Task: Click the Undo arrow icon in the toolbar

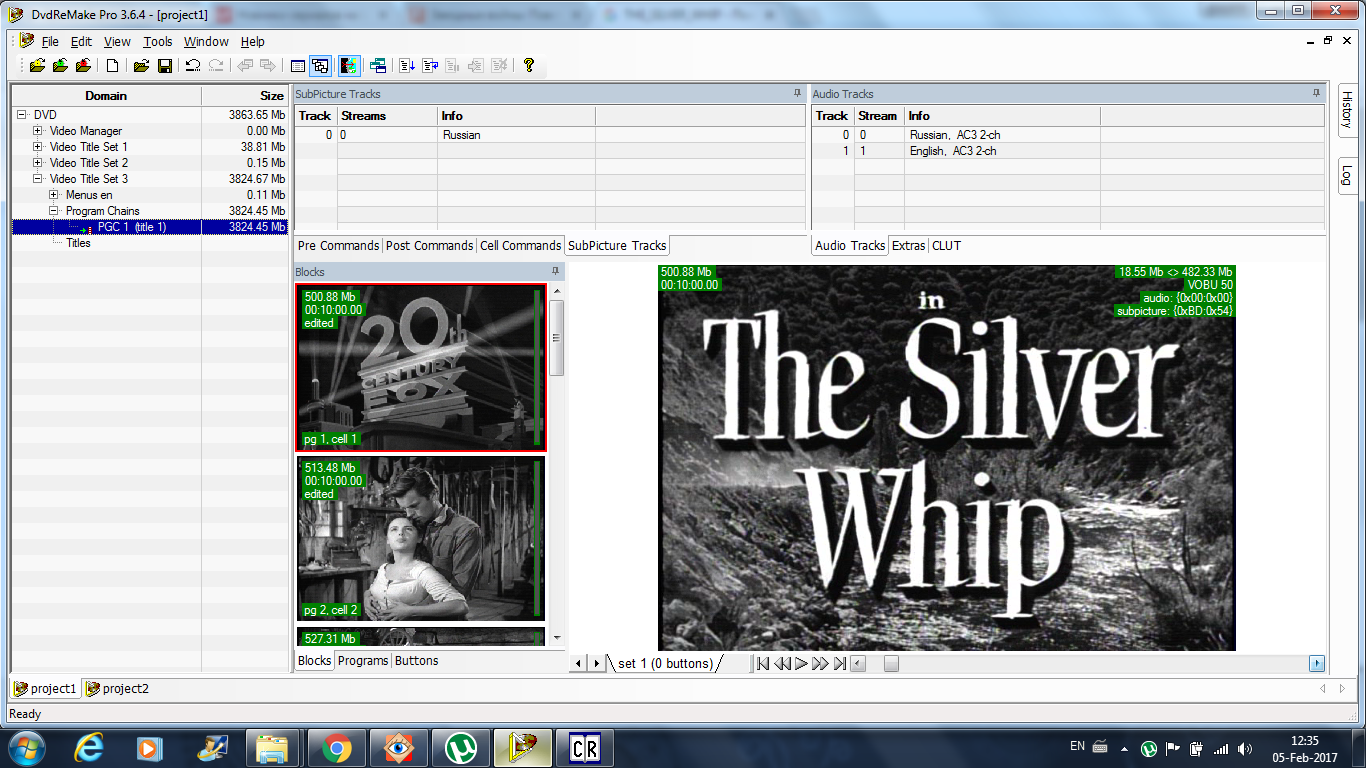Action: tap(193, 66)
